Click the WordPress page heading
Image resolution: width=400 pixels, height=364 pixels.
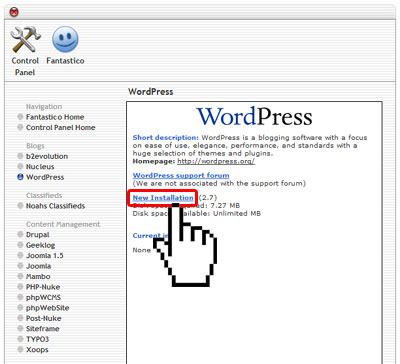151,92
